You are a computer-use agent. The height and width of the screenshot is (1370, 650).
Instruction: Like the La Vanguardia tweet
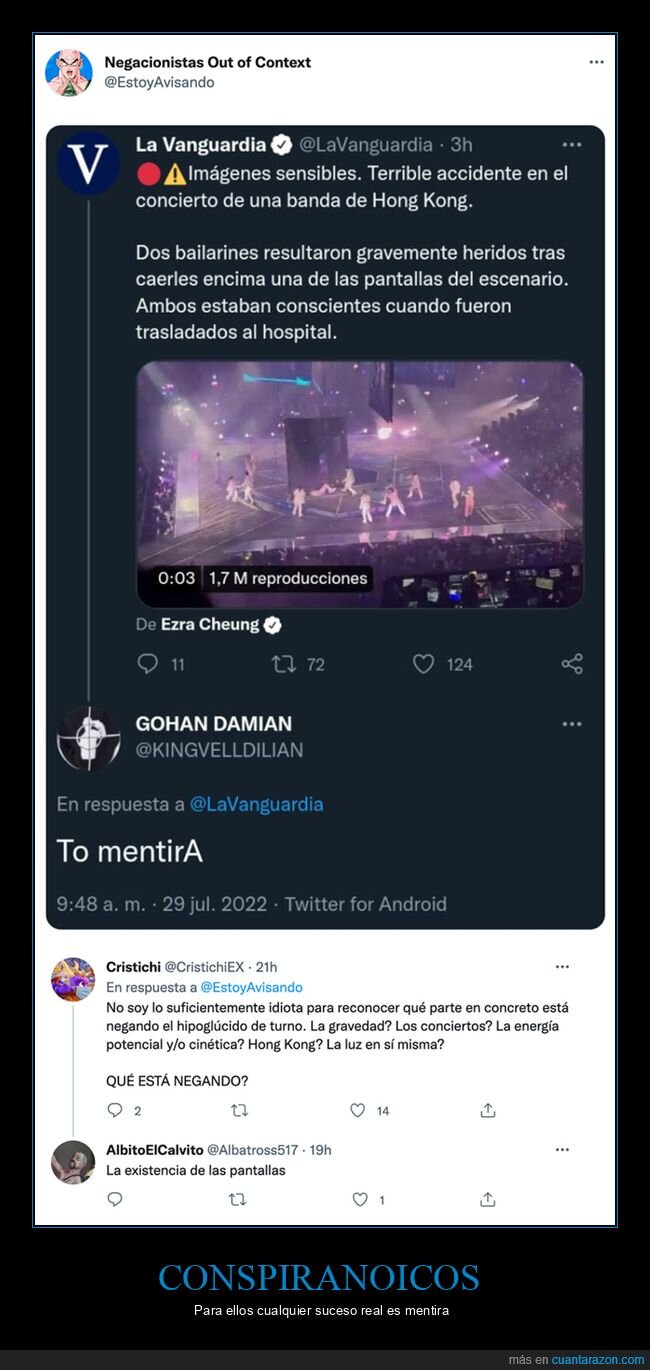(424, 664)
